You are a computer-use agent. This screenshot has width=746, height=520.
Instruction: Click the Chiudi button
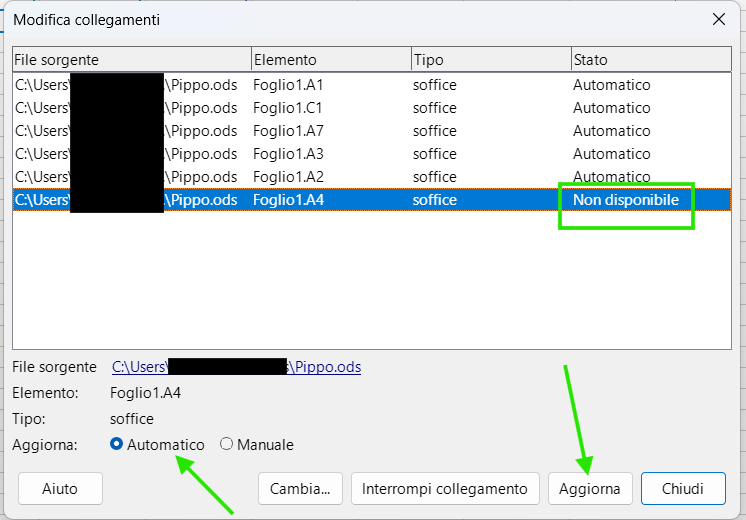683,489
